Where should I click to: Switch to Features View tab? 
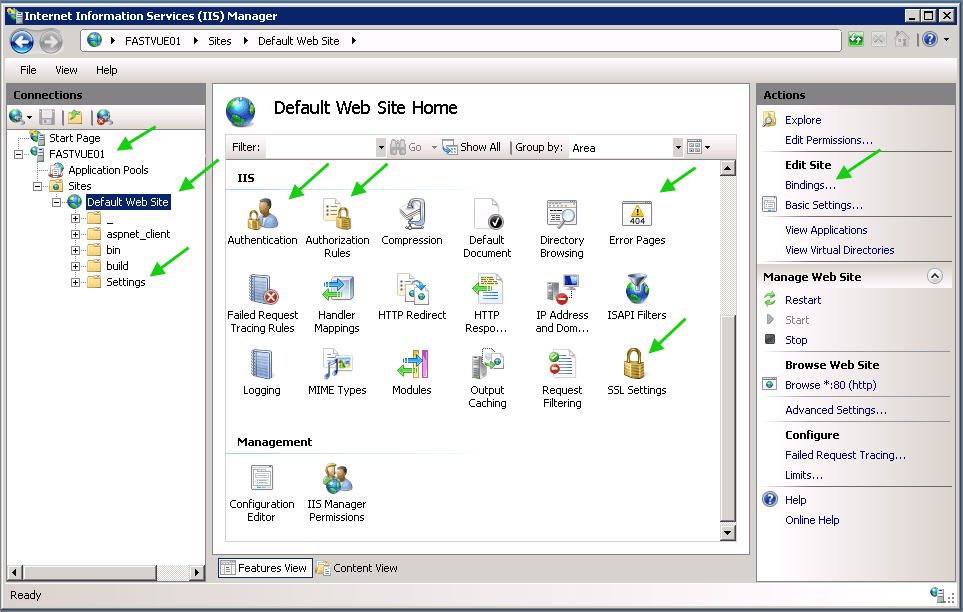coord(265,568)
